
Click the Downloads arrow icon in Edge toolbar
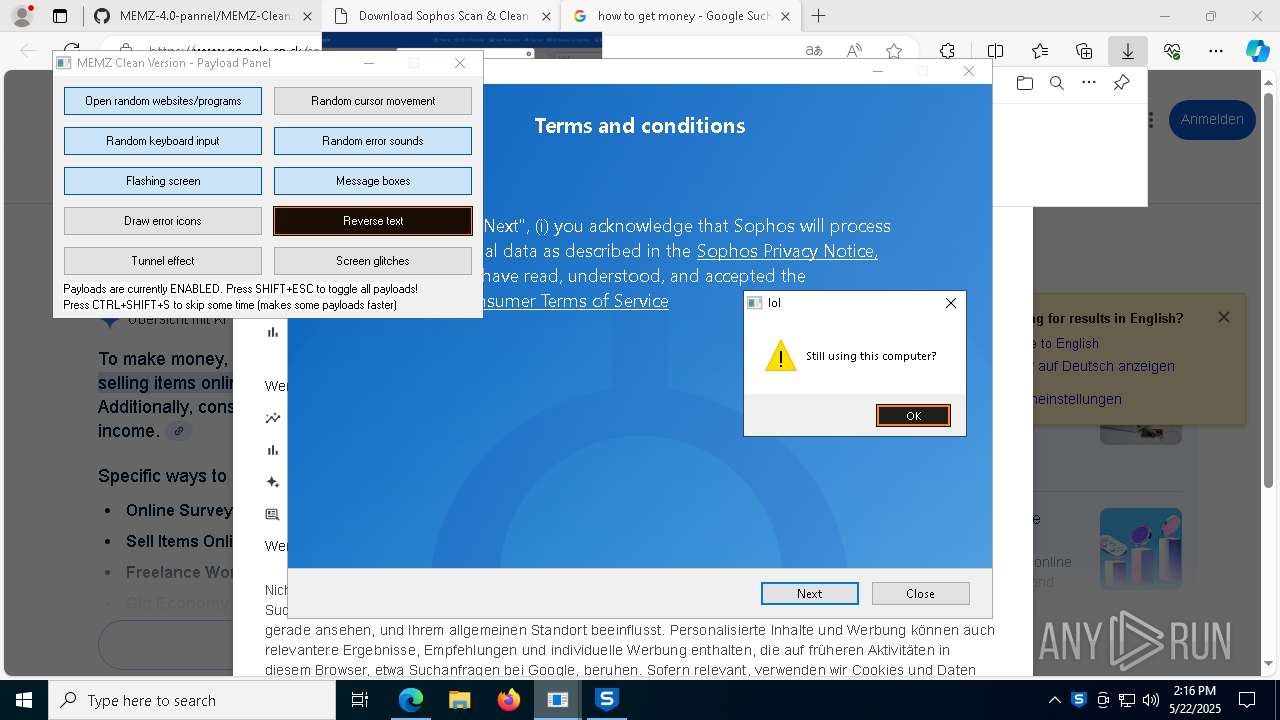tap(1128, 51)
